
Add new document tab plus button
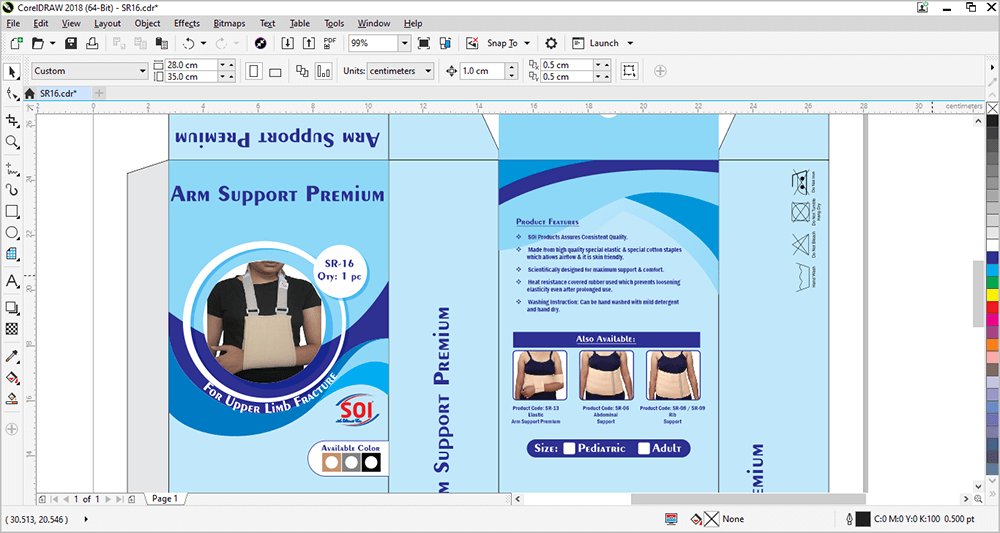99,93
